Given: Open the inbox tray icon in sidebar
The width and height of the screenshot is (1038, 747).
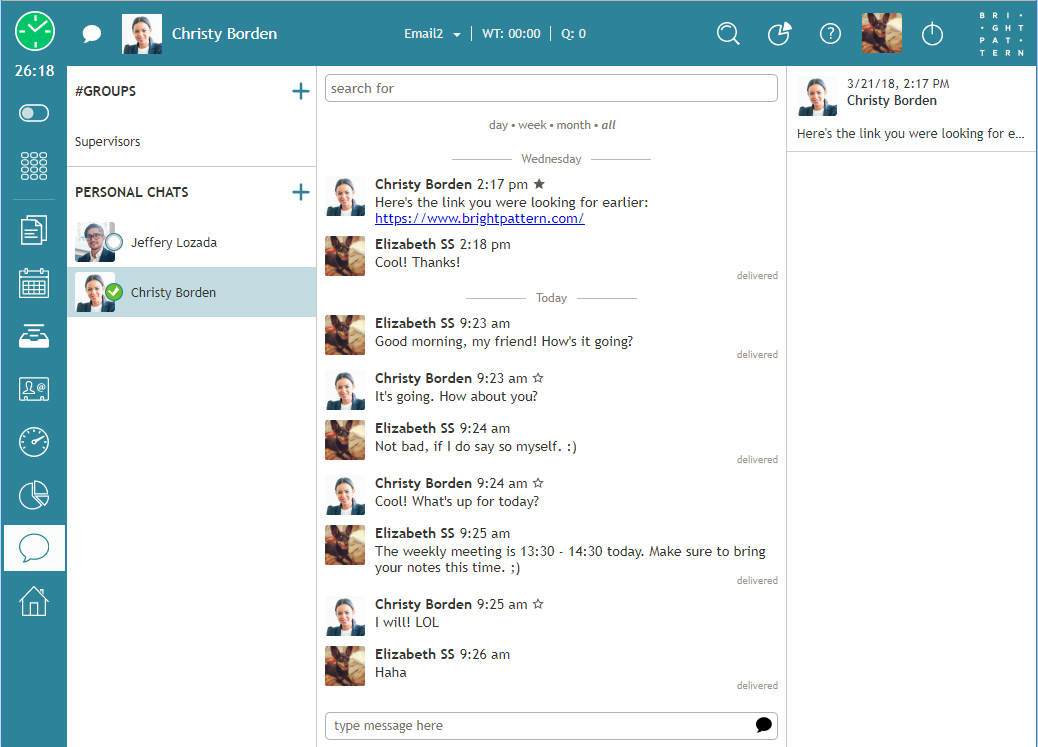Looking at the screenshot, I should point(34,336).
